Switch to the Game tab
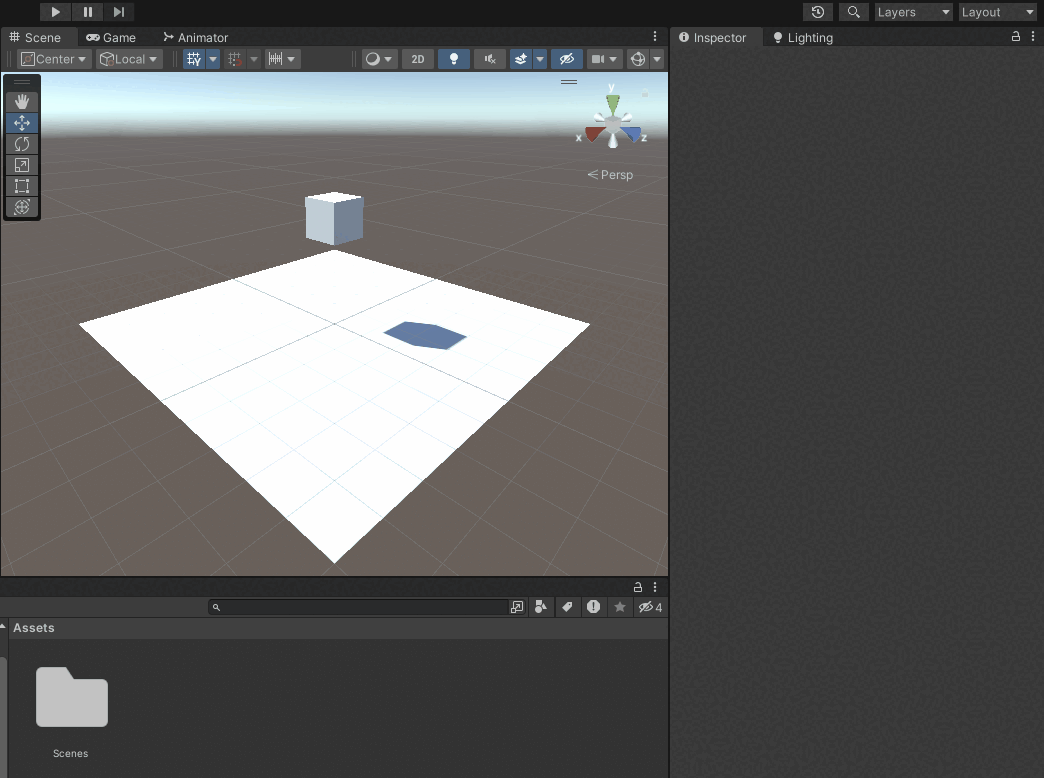The image size is (1044, 778). (x=111, y=37)
